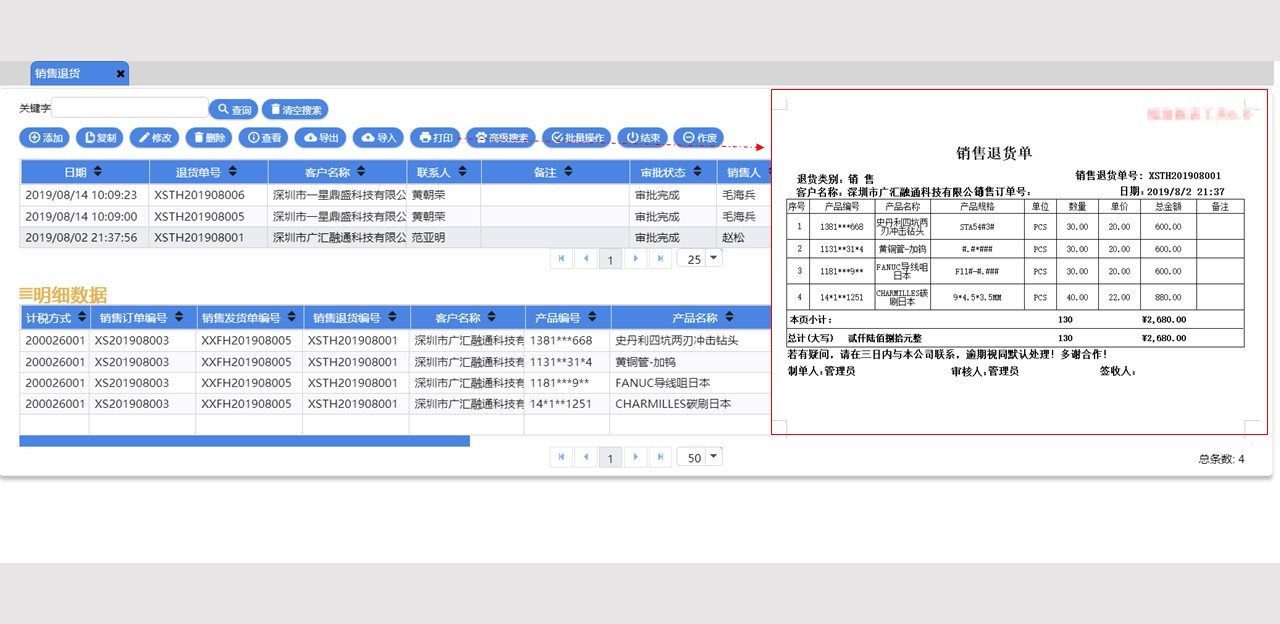This screenshot has width=1280, height=624.
Task: Open 高级搜索 advanced search
Action: point(500,138)
